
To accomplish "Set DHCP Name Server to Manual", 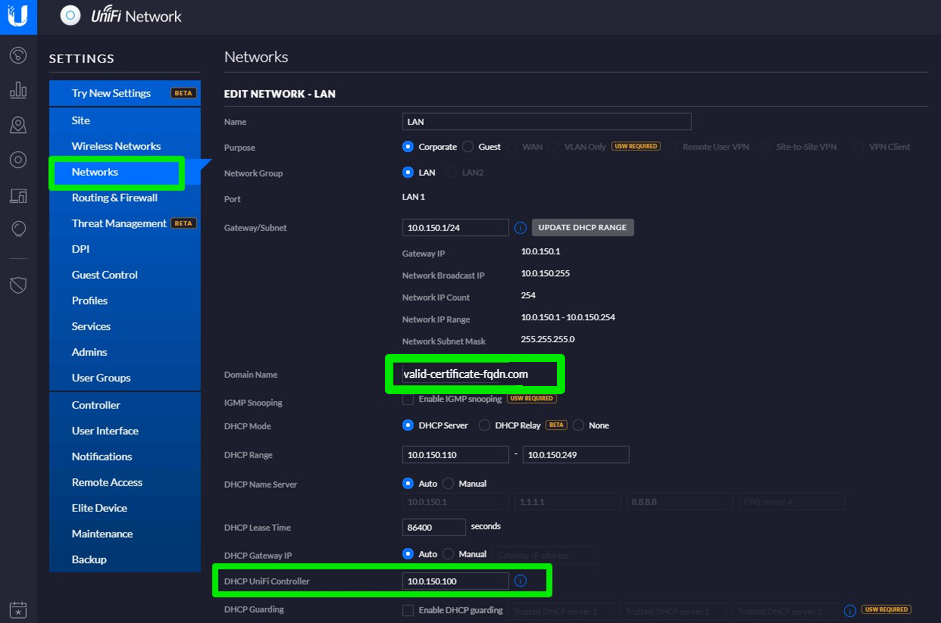I will (x=448, y=484).
